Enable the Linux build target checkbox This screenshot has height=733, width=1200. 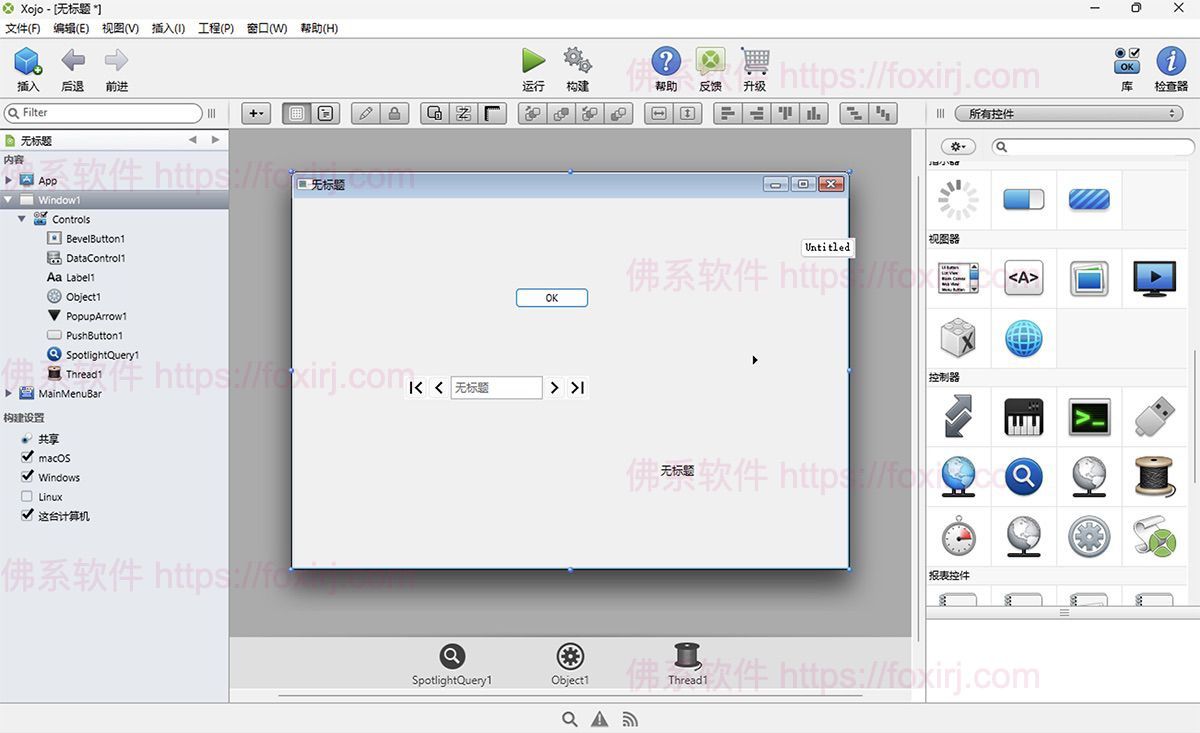point(28,496)
